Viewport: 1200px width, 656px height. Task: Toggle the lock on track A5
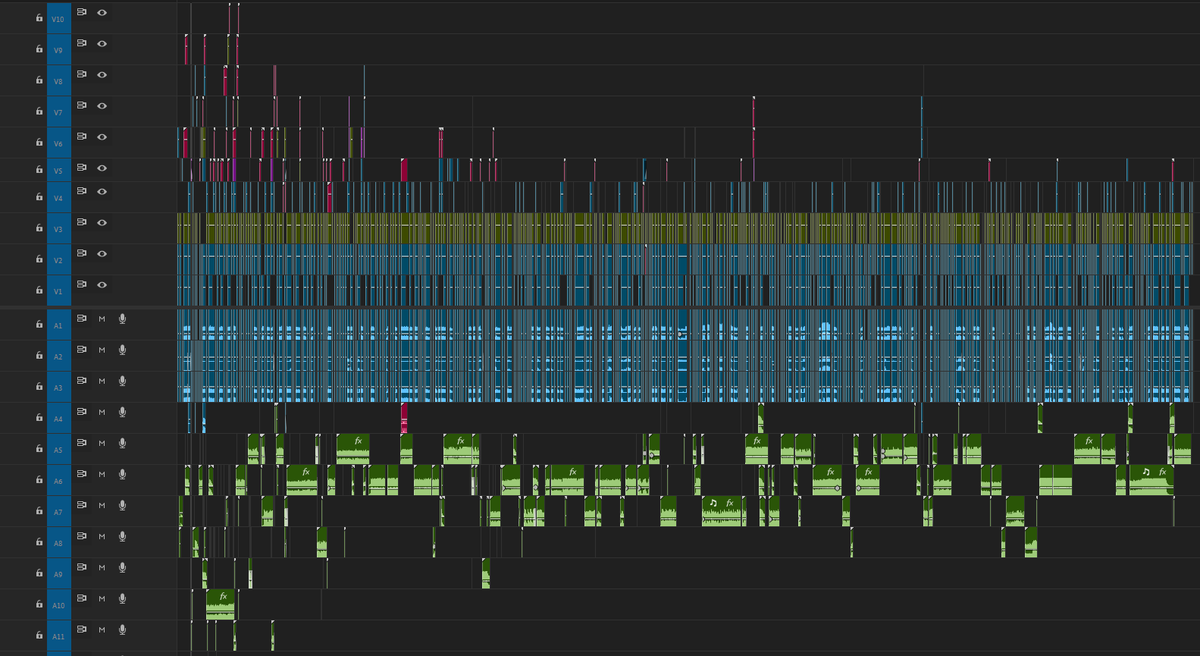pyautogui.click(x=38, y=449)
